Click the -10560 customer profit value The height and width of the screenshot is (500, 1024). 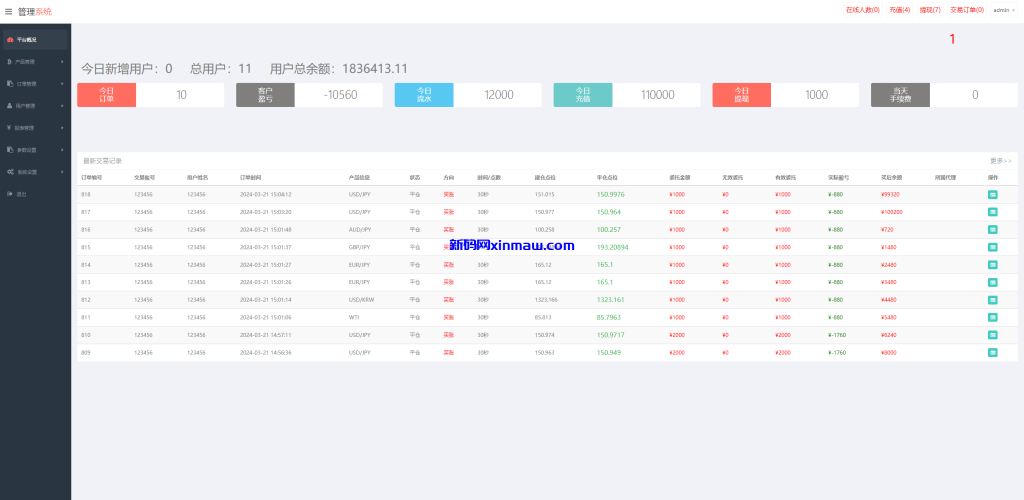point(340,95)
